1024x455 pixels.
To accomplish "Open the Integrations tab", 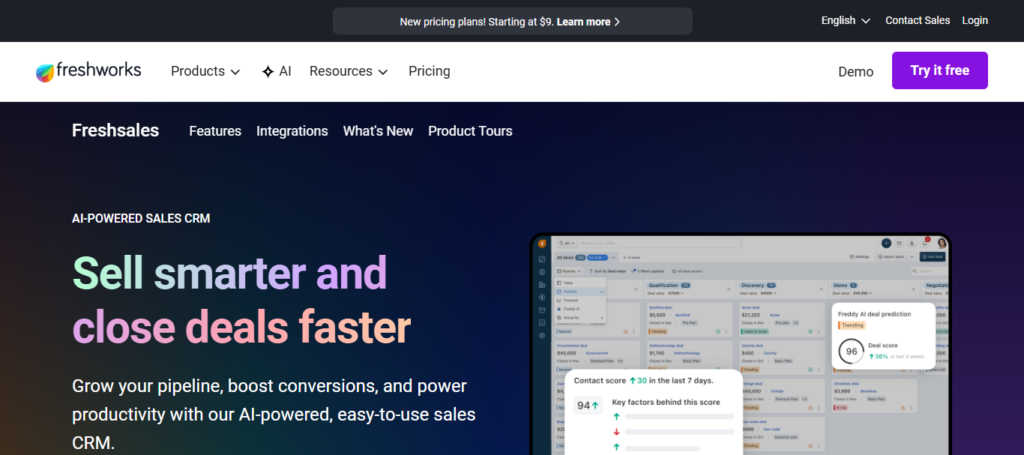I will pyautogui.click(x=292, y=131).
